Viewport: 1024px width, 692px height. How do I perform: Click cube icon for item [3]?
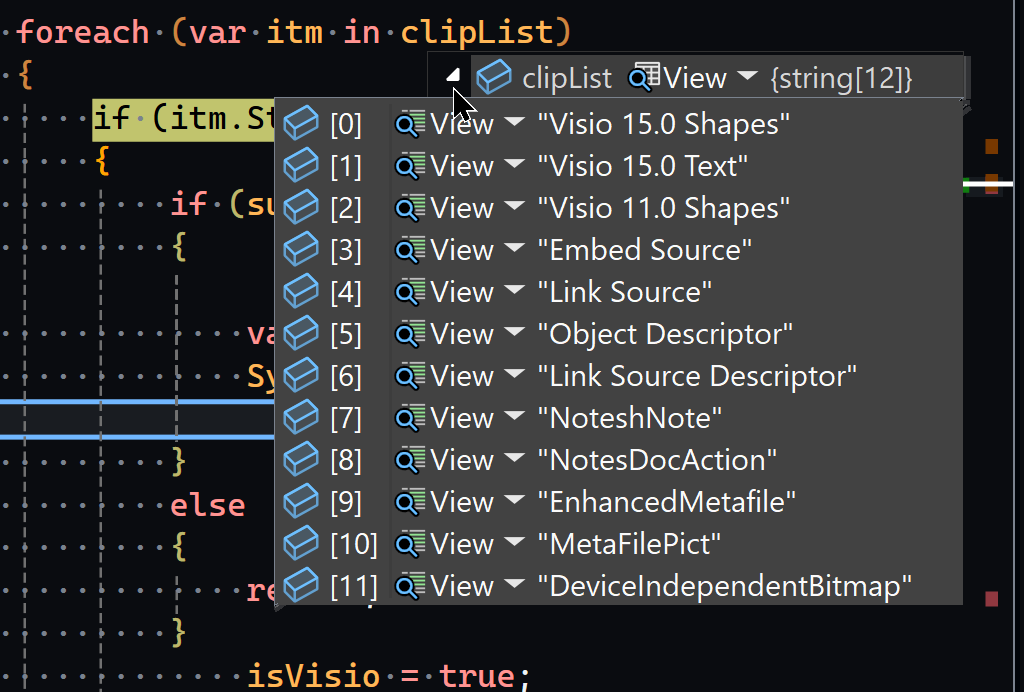pyautogui.click(x=301, y=250)
